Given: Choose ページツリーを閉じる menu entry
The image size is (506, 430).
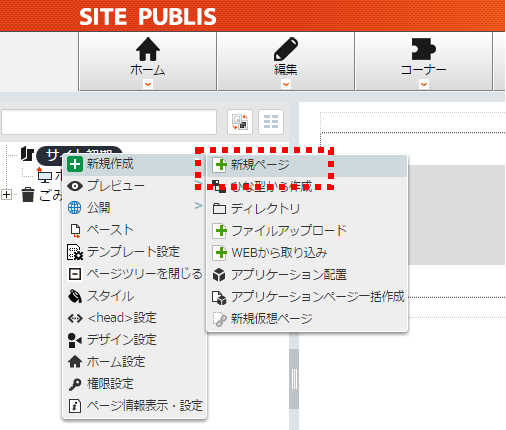Looking at the screenshot, I should 134,274.
